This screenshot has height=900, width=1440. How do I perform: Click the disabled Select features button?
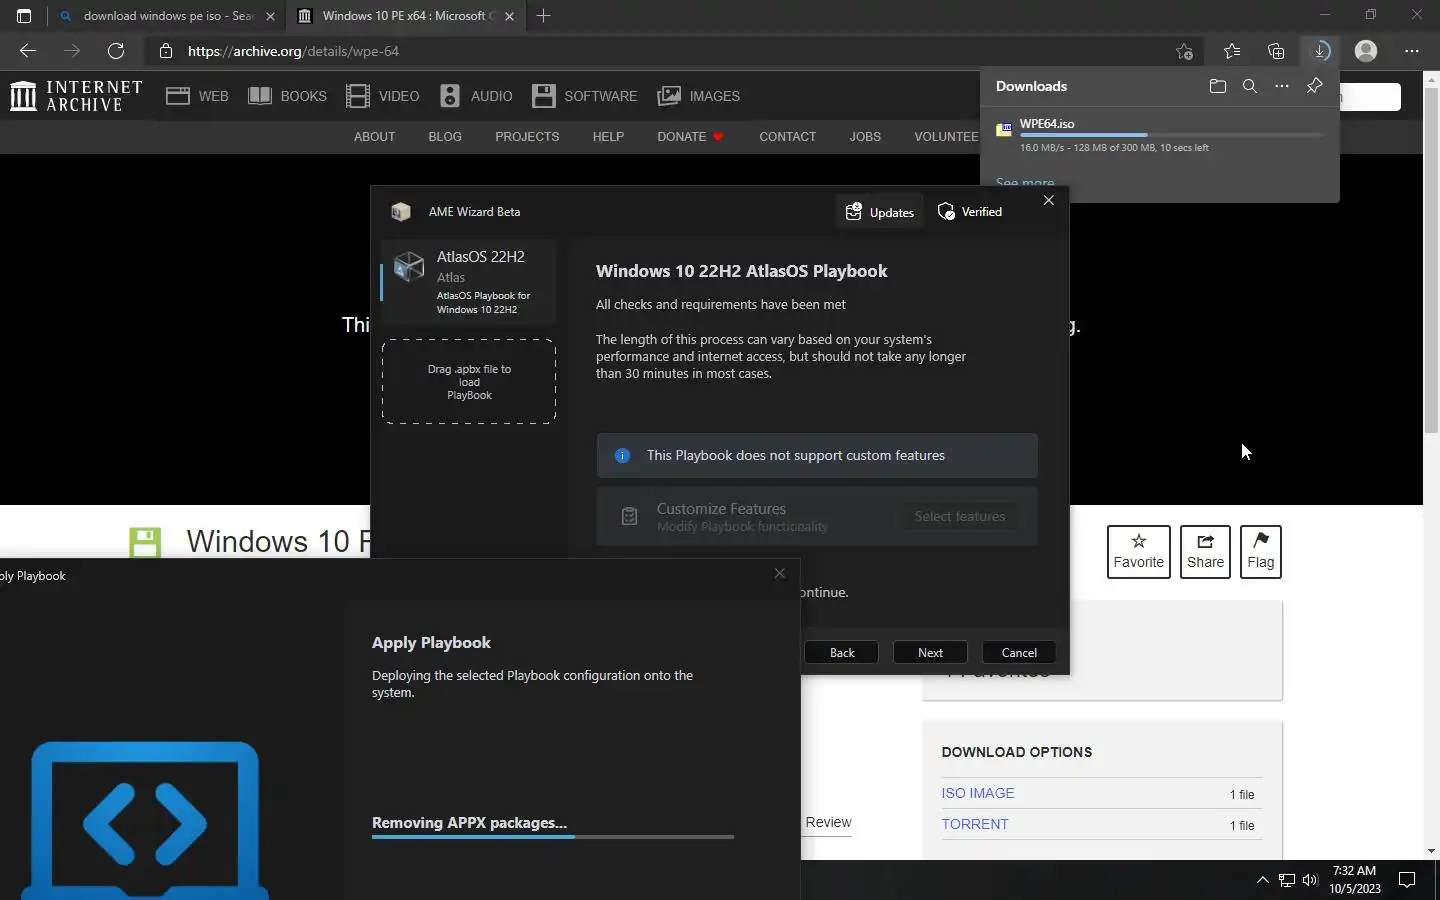[959, 516]
